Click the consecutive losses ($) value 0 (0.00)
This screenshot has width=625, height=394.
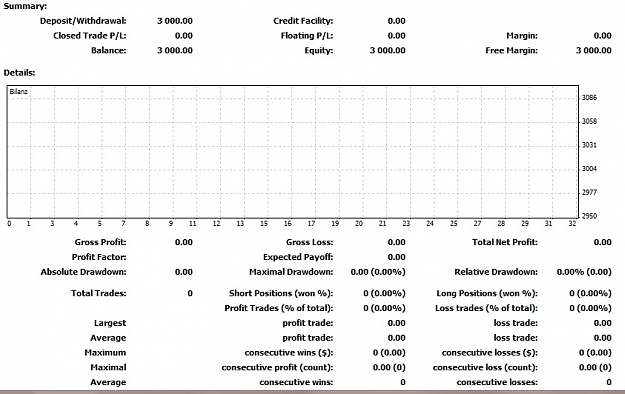595,353
